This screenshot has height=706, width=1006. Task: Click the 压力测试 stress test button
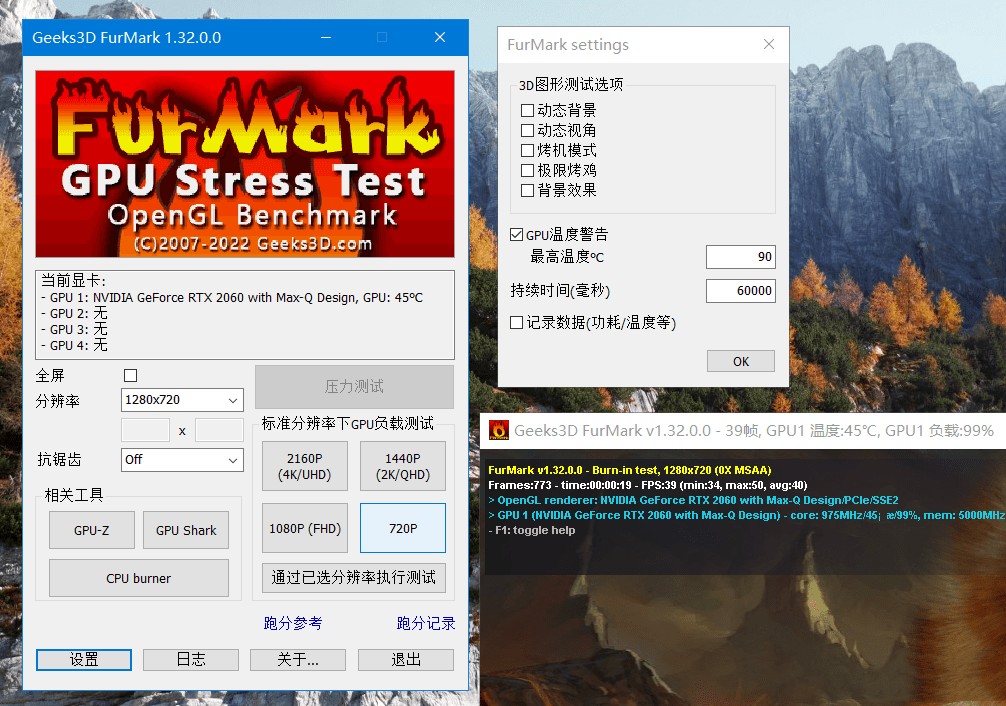tap(354, 386)
